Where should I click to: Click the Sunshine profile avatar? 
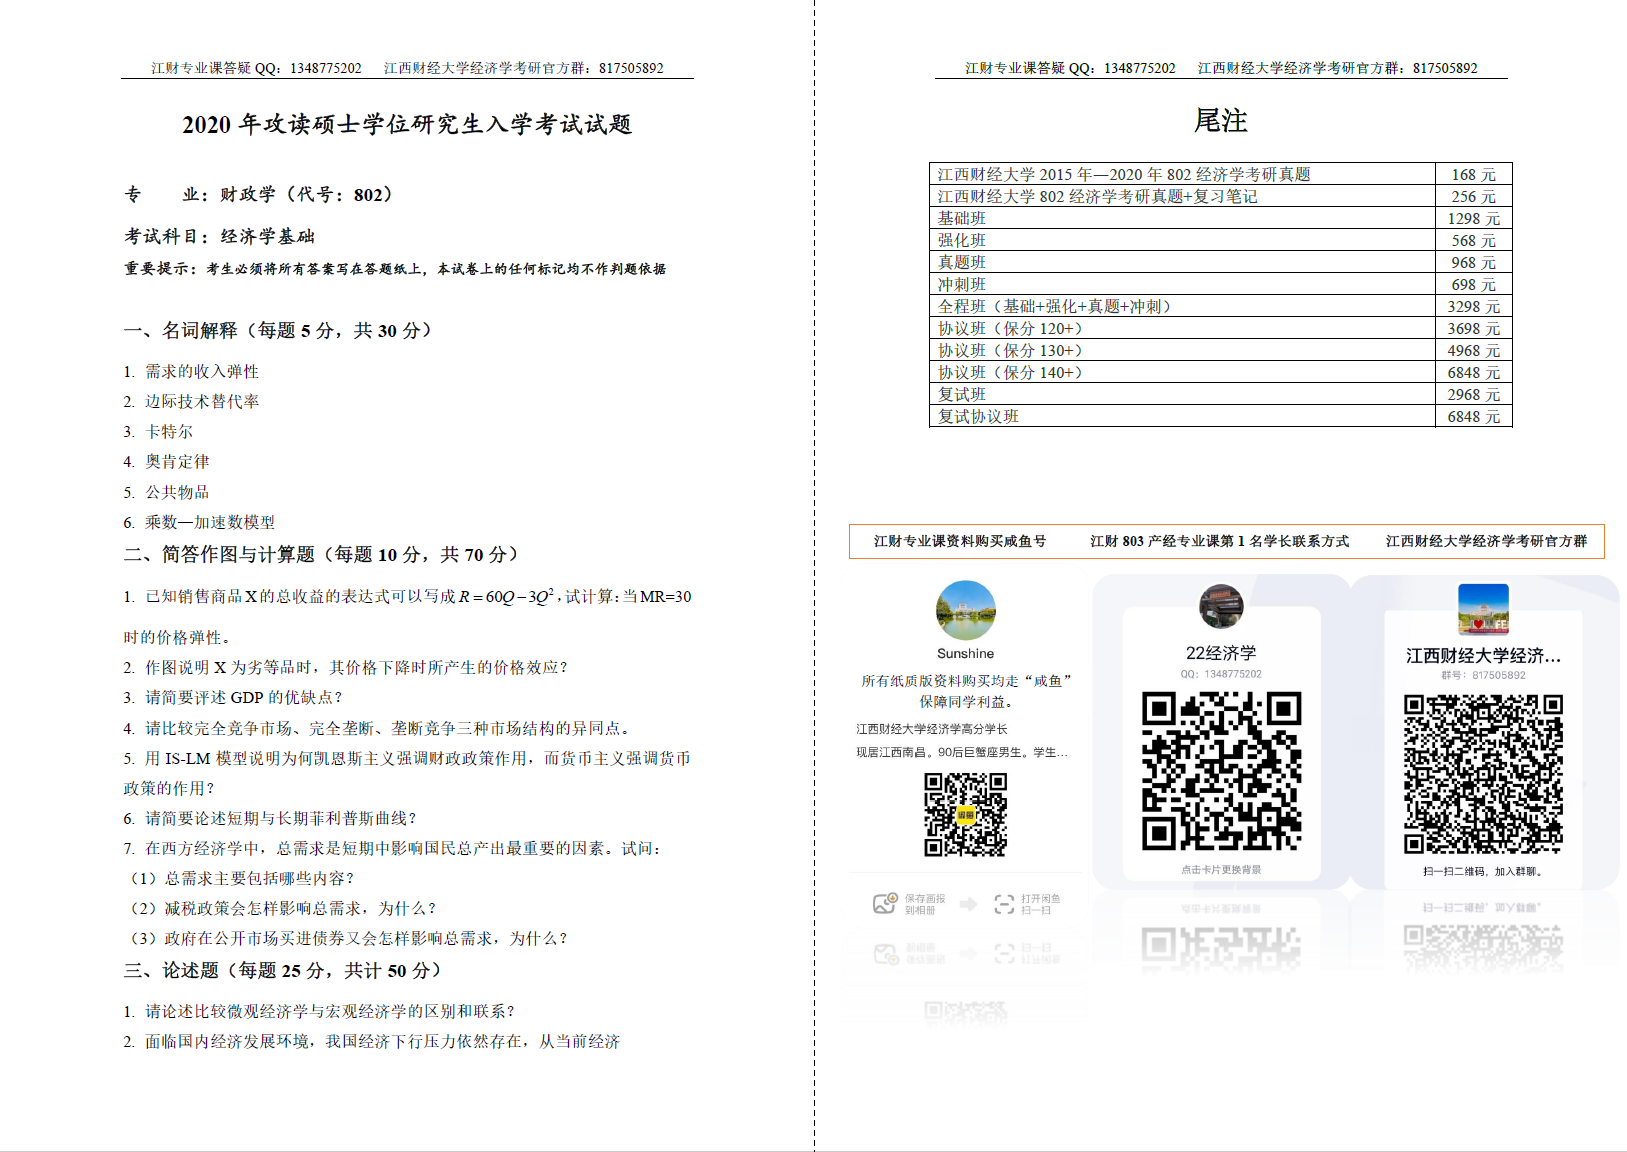coord(966,610)
